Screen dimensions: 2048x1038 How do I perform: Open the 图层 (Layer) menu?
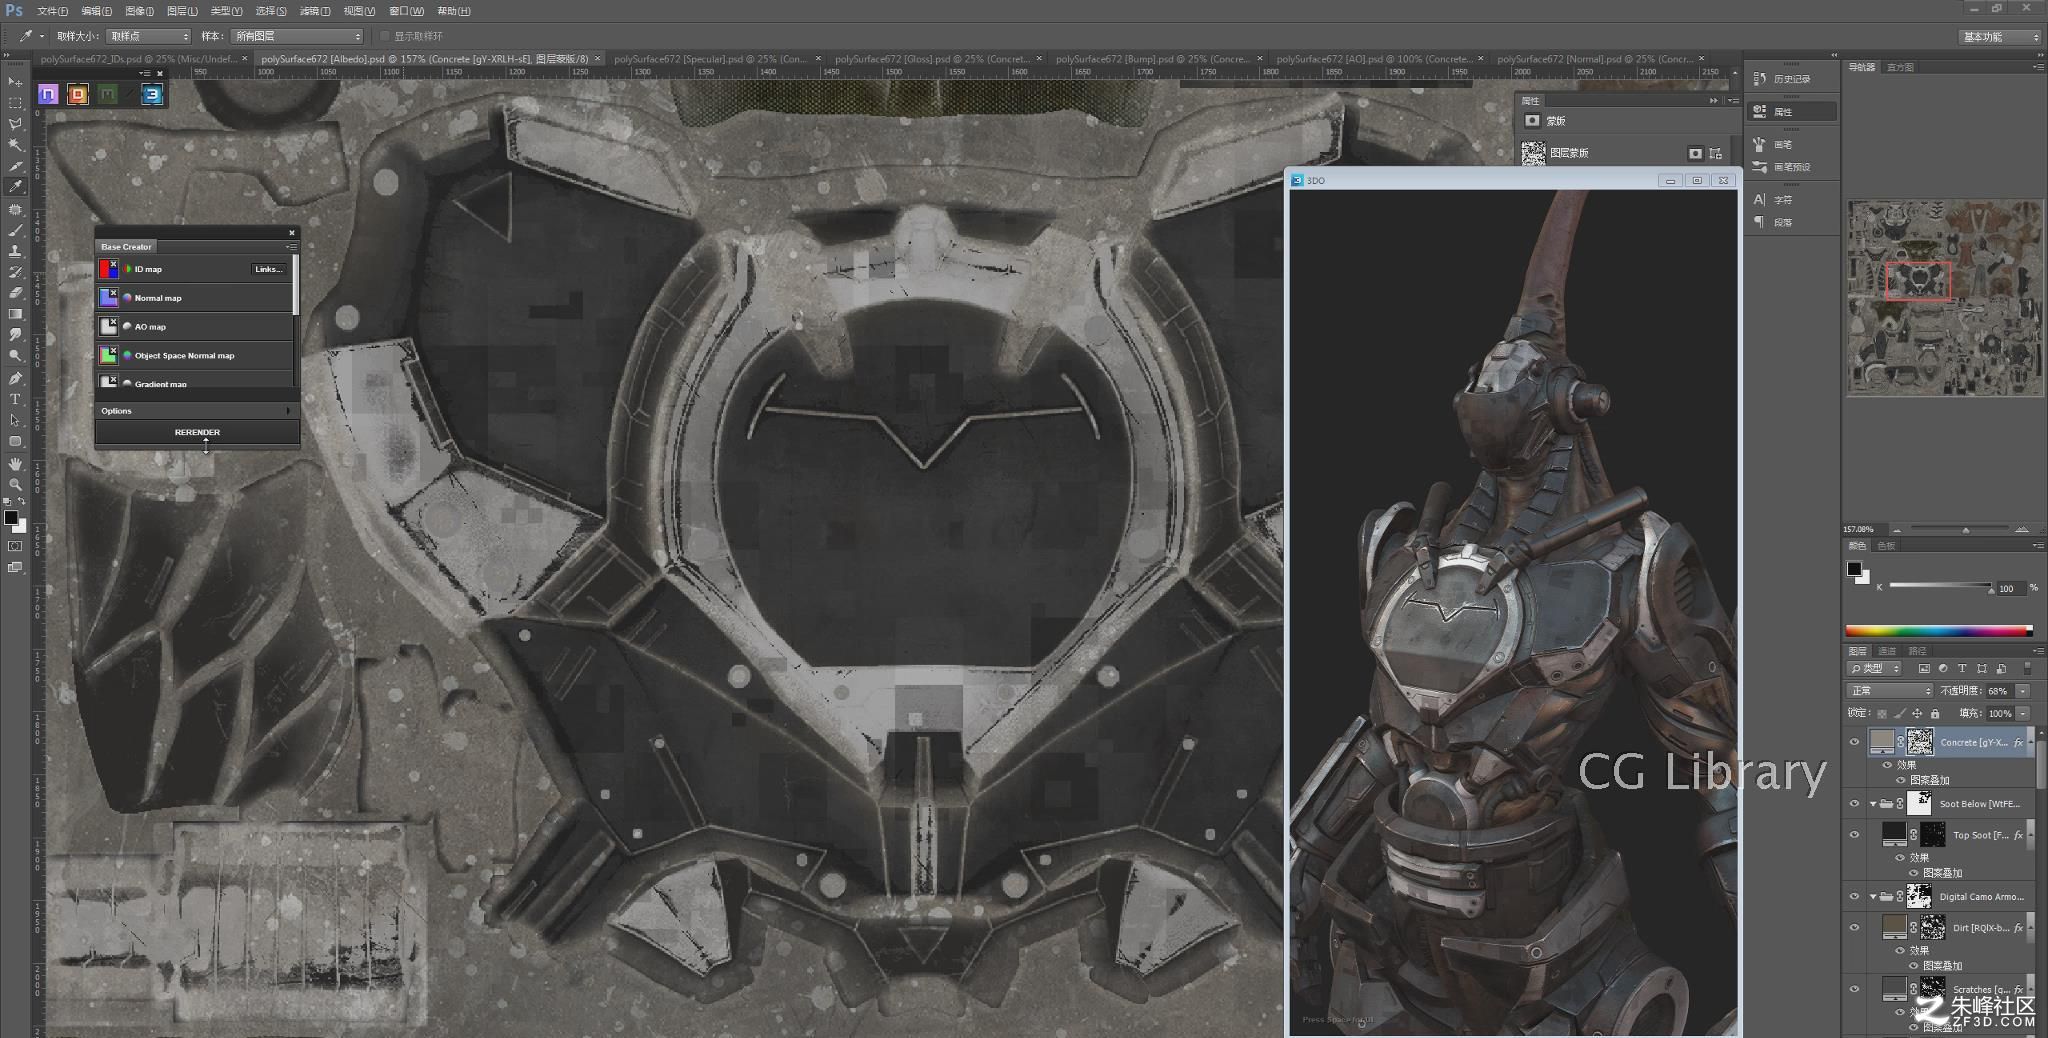pos(182,11)
